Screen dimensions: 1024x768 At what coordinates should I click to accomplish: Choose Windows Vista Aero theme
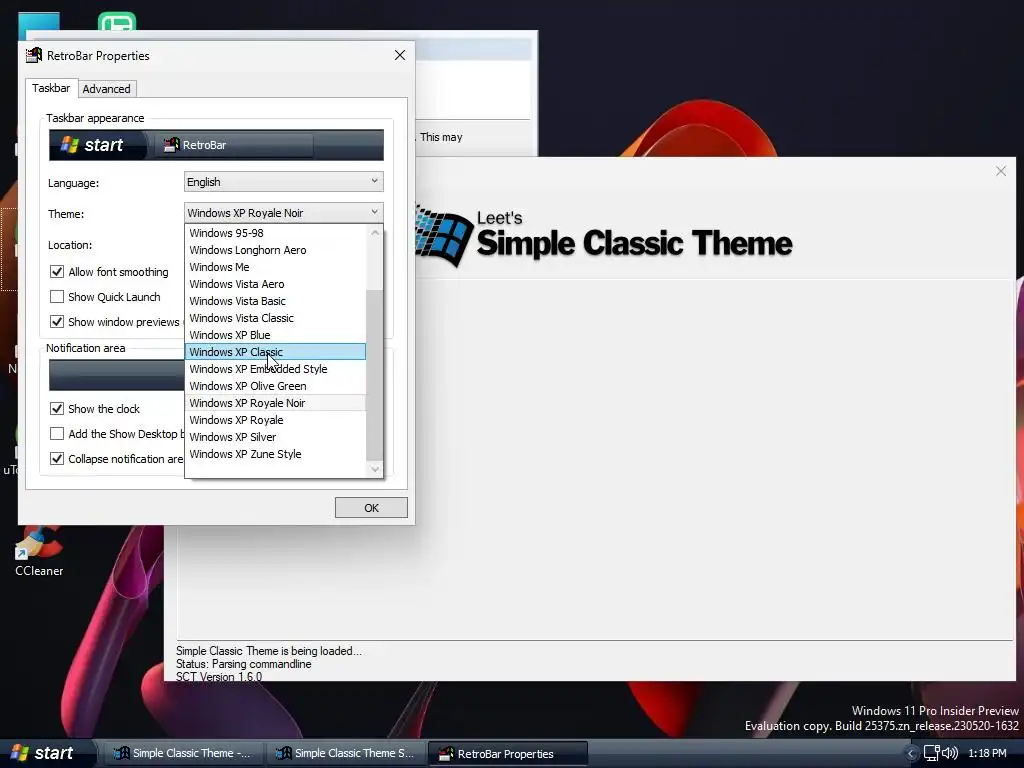coord(275,284)
